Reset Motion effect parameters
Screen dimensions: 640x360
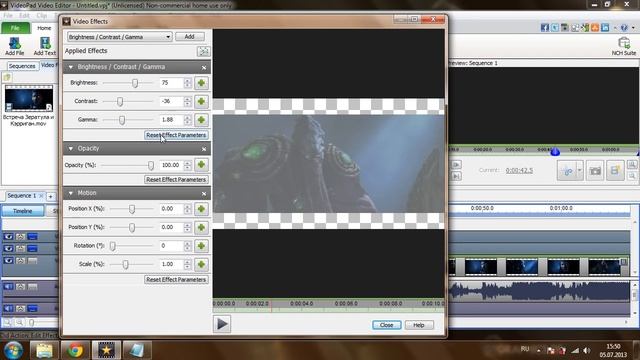tap(176, 280)
